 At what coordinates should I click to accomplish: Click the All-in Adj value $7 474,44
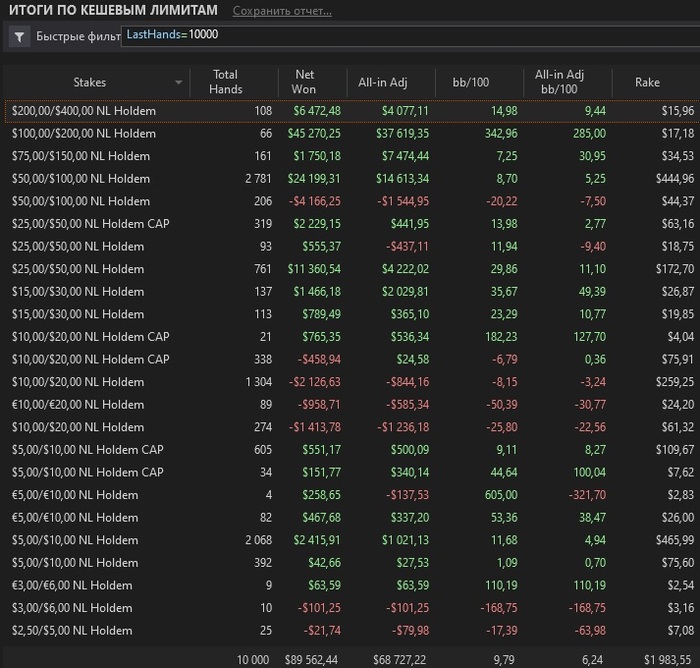[405, 156]
